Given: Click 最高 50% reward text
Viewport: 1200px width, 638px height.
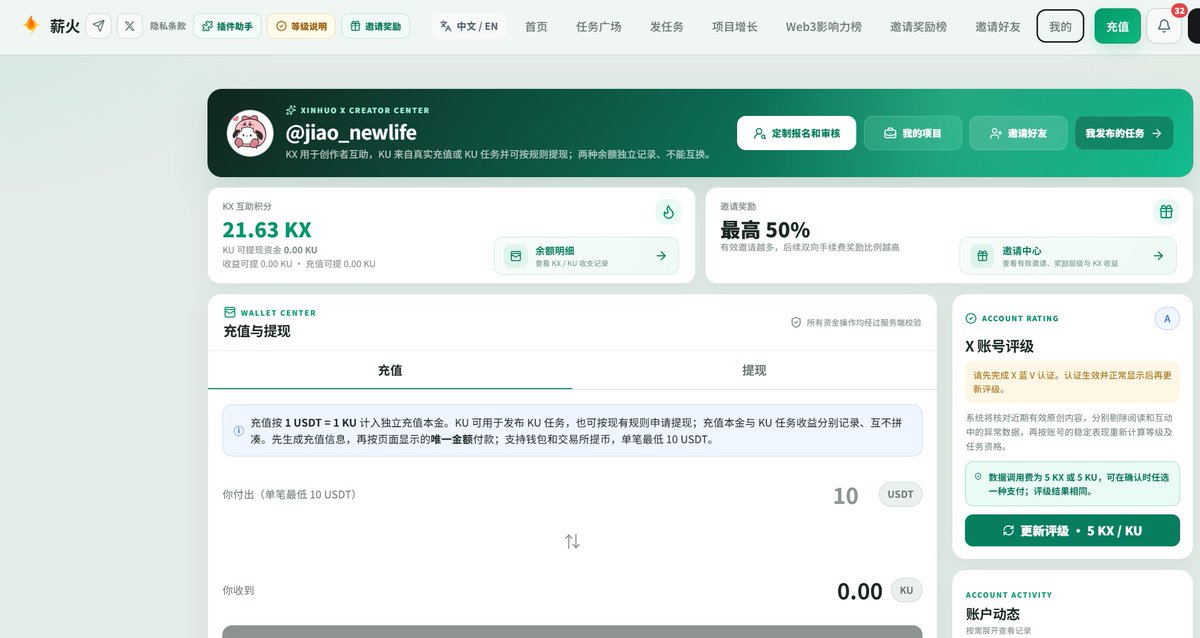Looking at the screenshot, I should pyautogui.click(x=765, y=229).
